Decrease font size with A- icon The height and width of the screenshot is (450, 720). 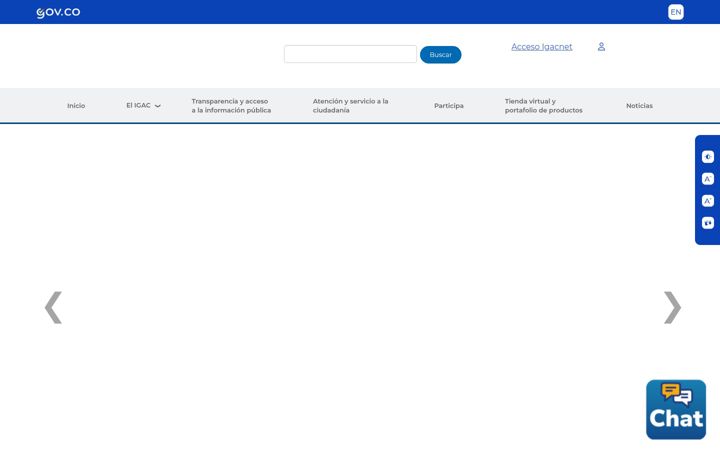click(x=708, y=179)
